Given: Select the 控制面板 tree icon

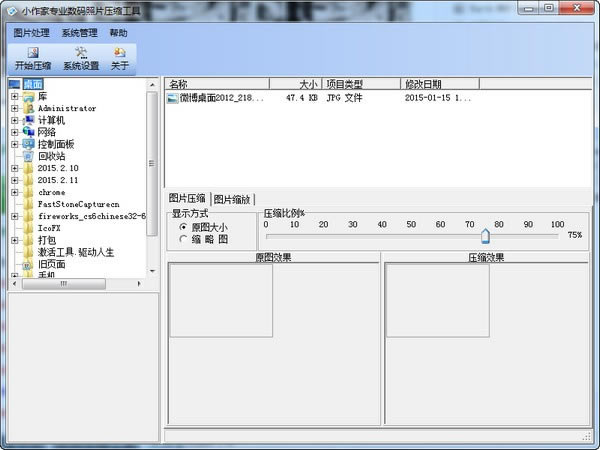Looking at the screenshot, I should [28, 144].
